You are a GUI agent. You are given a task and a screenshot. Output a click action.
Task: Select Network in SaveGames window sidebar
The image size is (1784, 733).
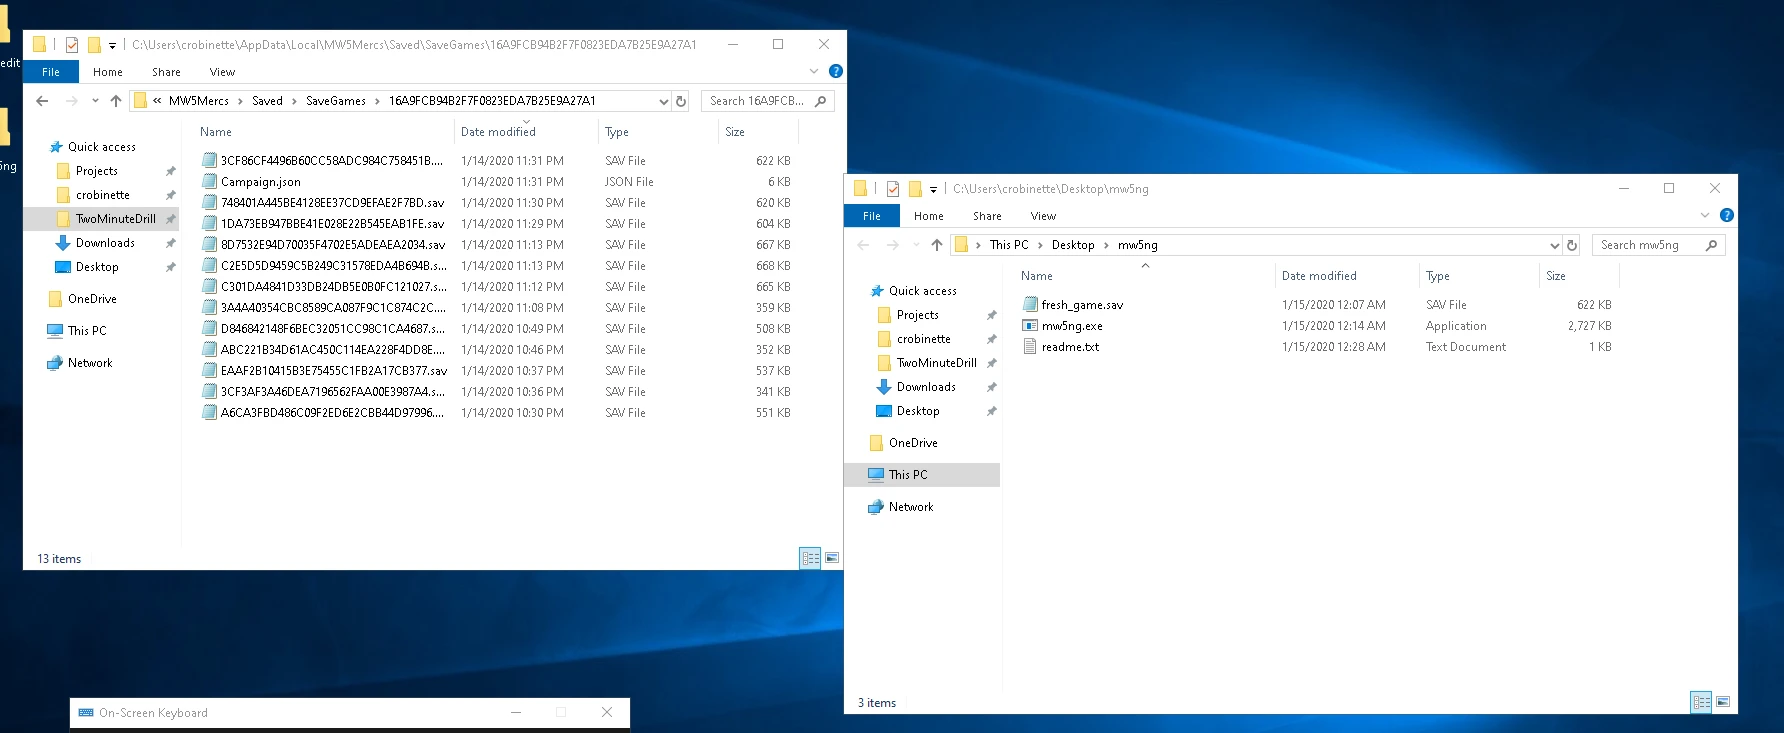pyautogui.click(x=90, y=363)
